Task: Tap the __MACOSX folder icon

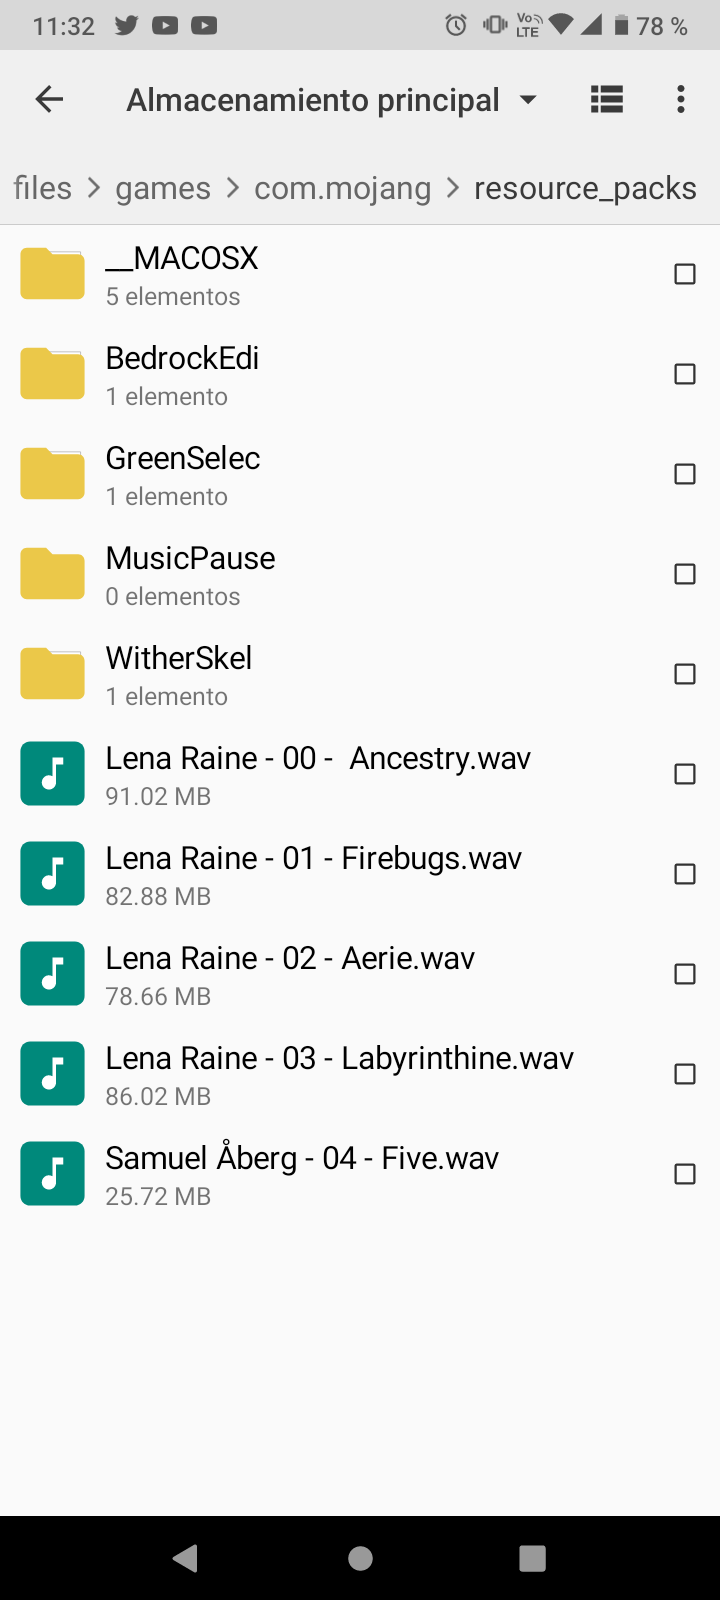Action: [52, 274]
